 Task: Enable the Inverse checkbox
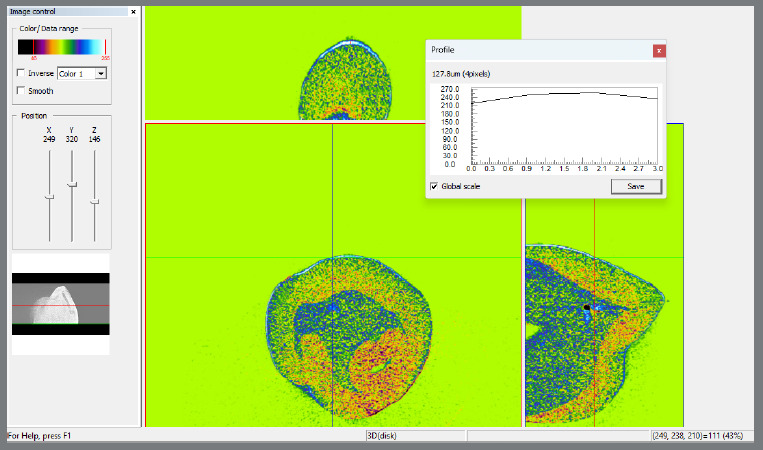(x=21, y=73)
